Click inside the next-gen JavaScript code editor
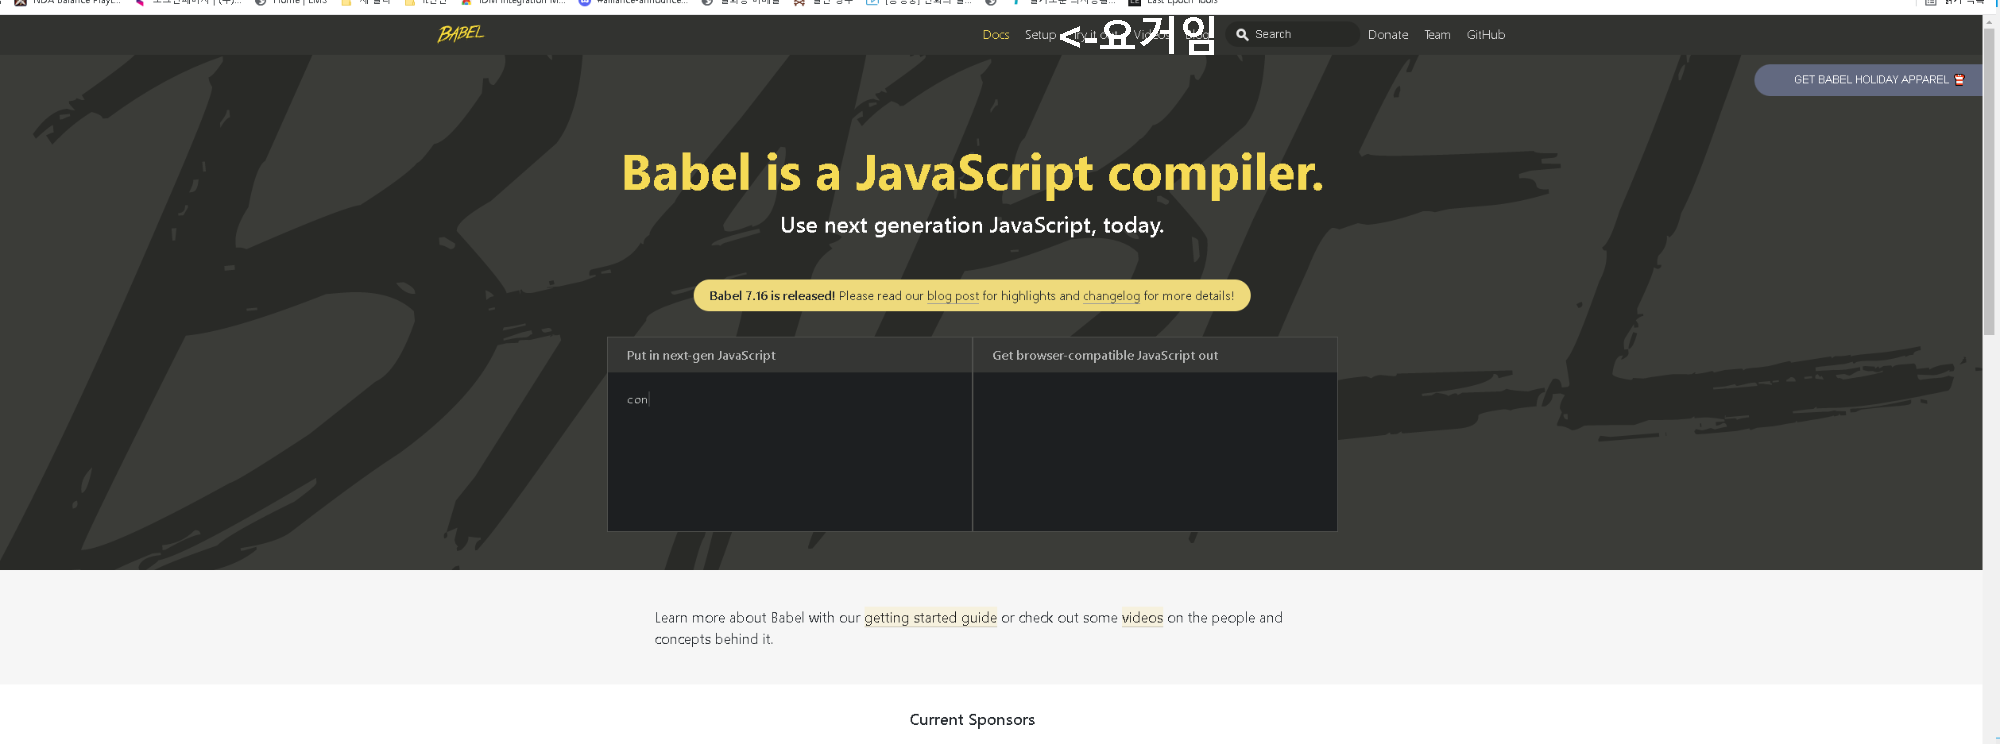The height and width of the screenshot is (744, 2000). (x=790, y=452)
